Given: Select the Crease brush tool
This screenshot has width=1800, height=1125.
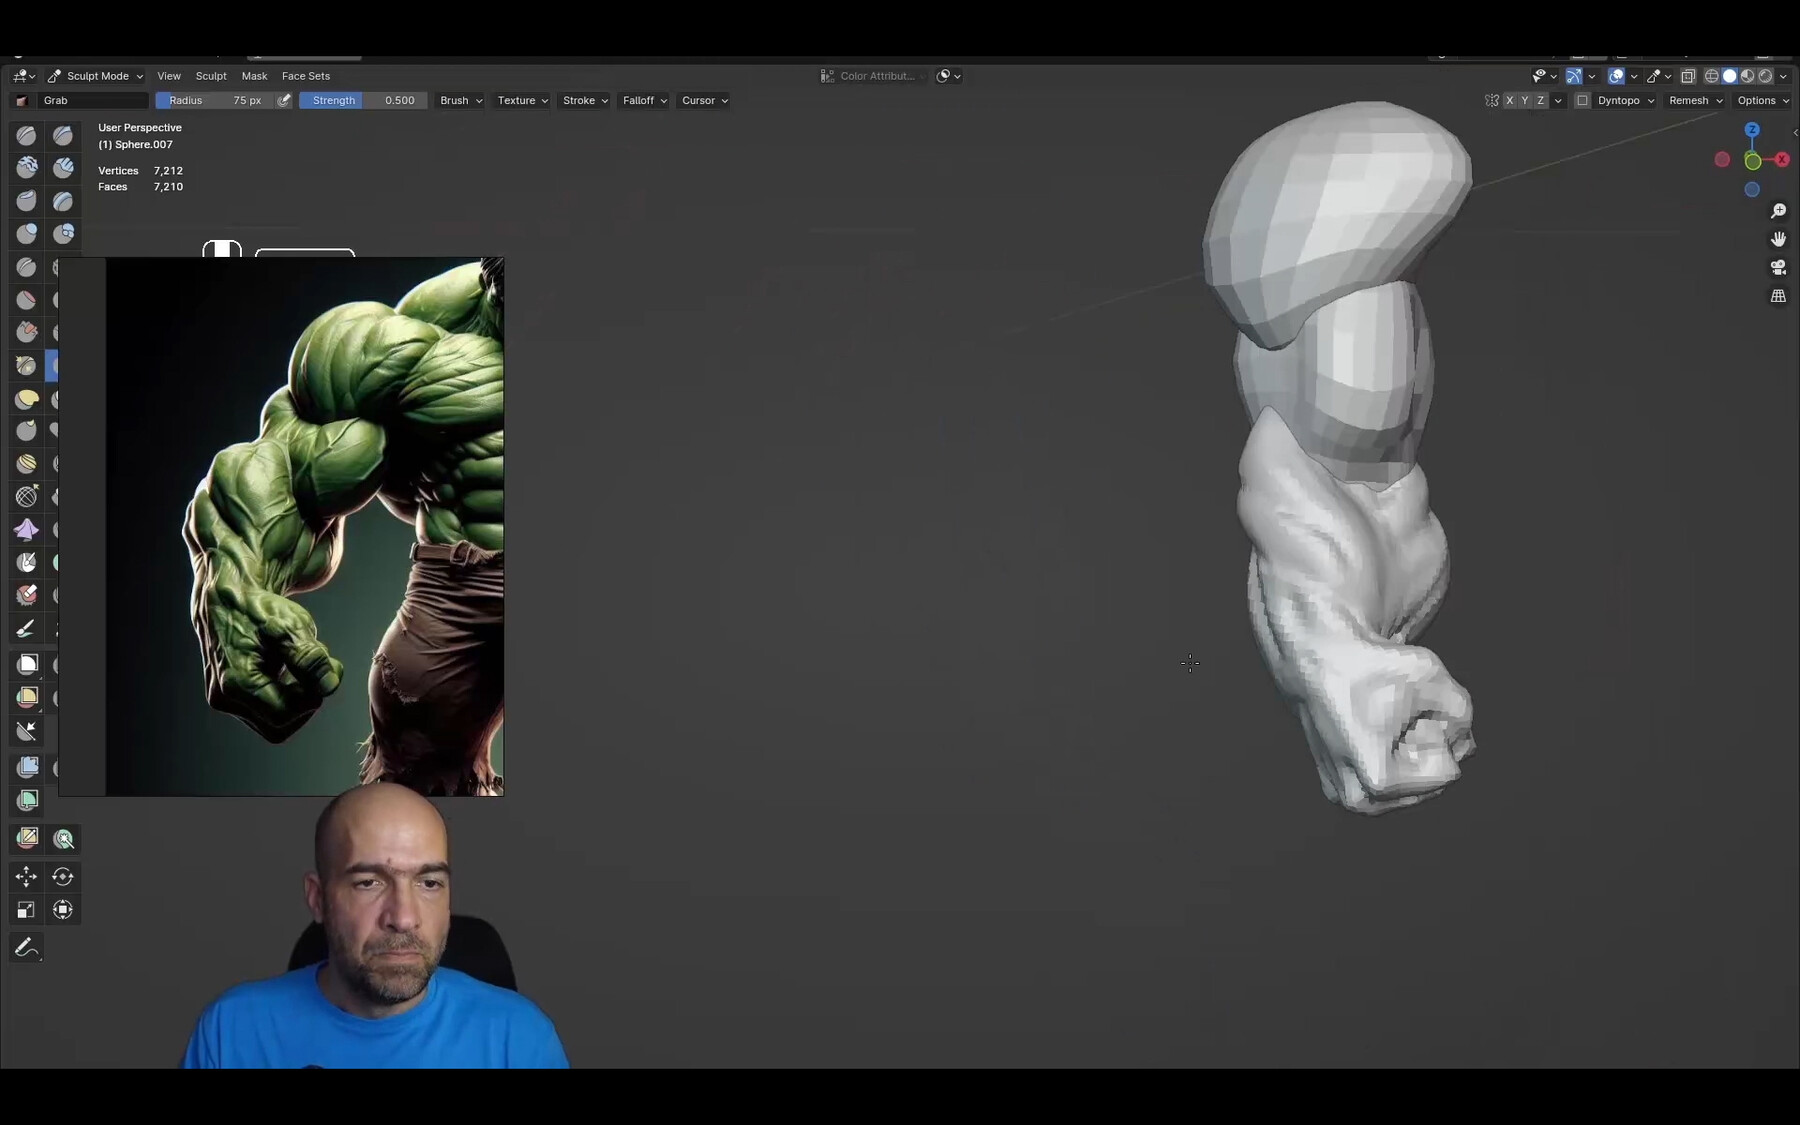Looking at the screenshot, I should click(x=27, y=267).
